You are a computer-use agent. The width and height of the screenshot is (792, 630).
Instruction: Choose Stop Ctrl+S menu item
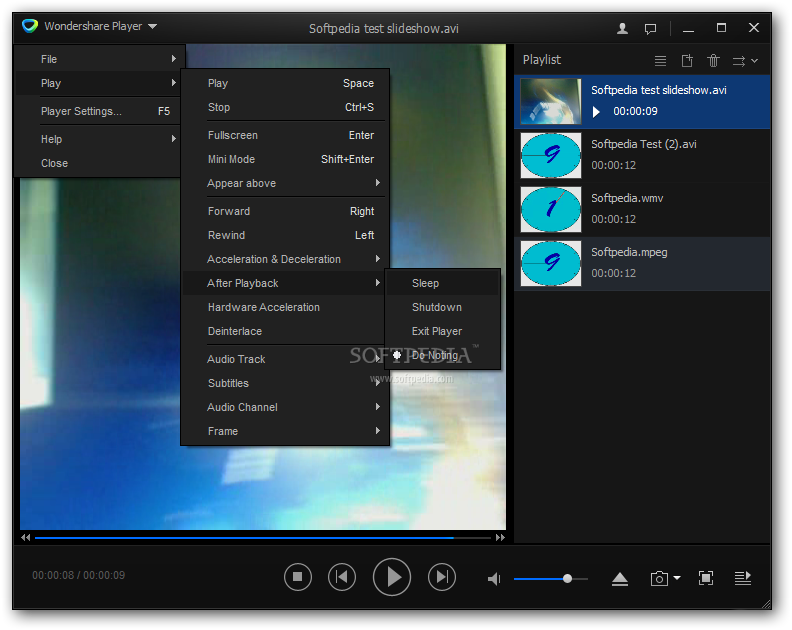[285, 107]
